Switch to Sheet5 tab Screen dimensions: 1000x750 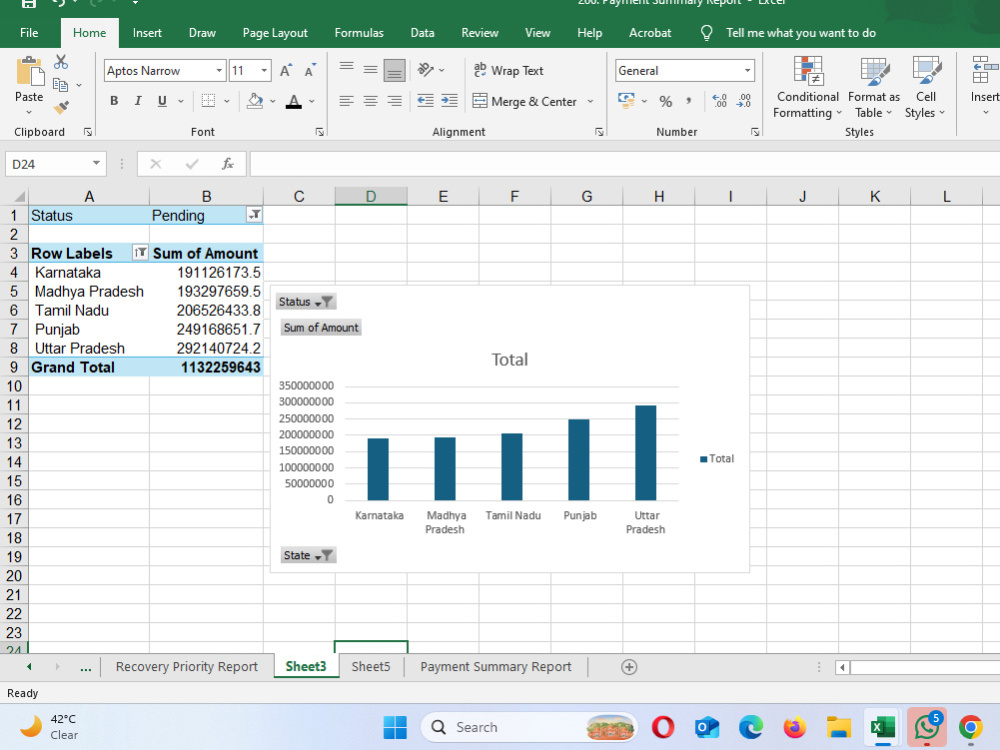[x=371, y=666]
